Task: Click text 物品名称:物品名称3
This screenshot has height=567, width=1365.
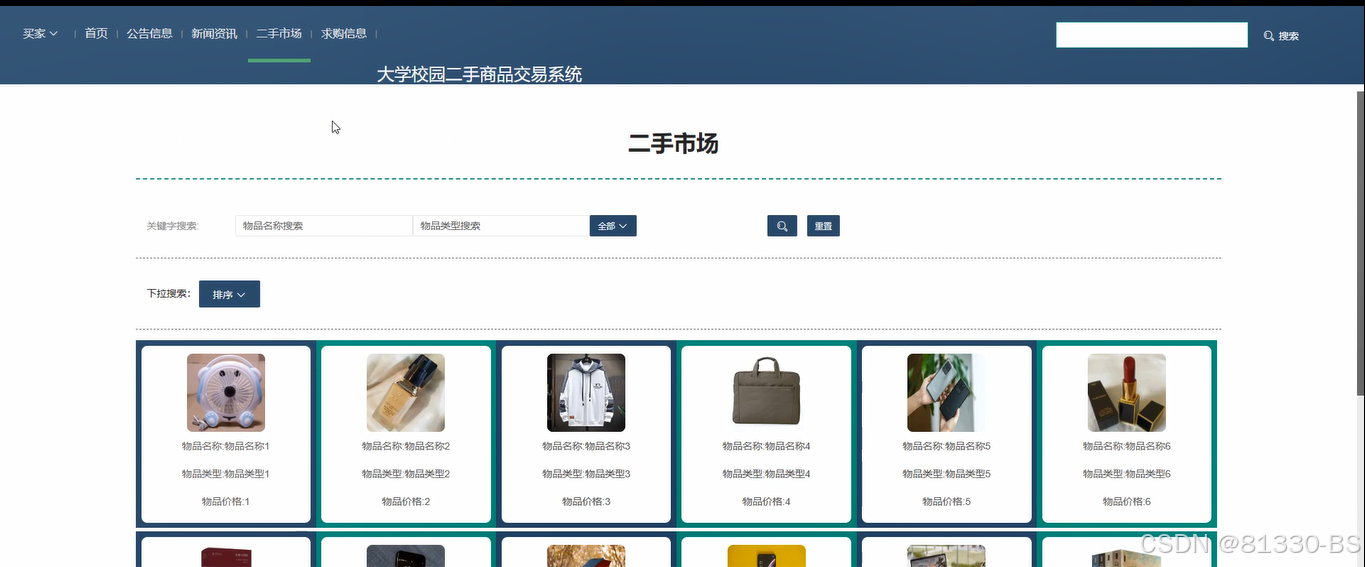Action: 586,446
